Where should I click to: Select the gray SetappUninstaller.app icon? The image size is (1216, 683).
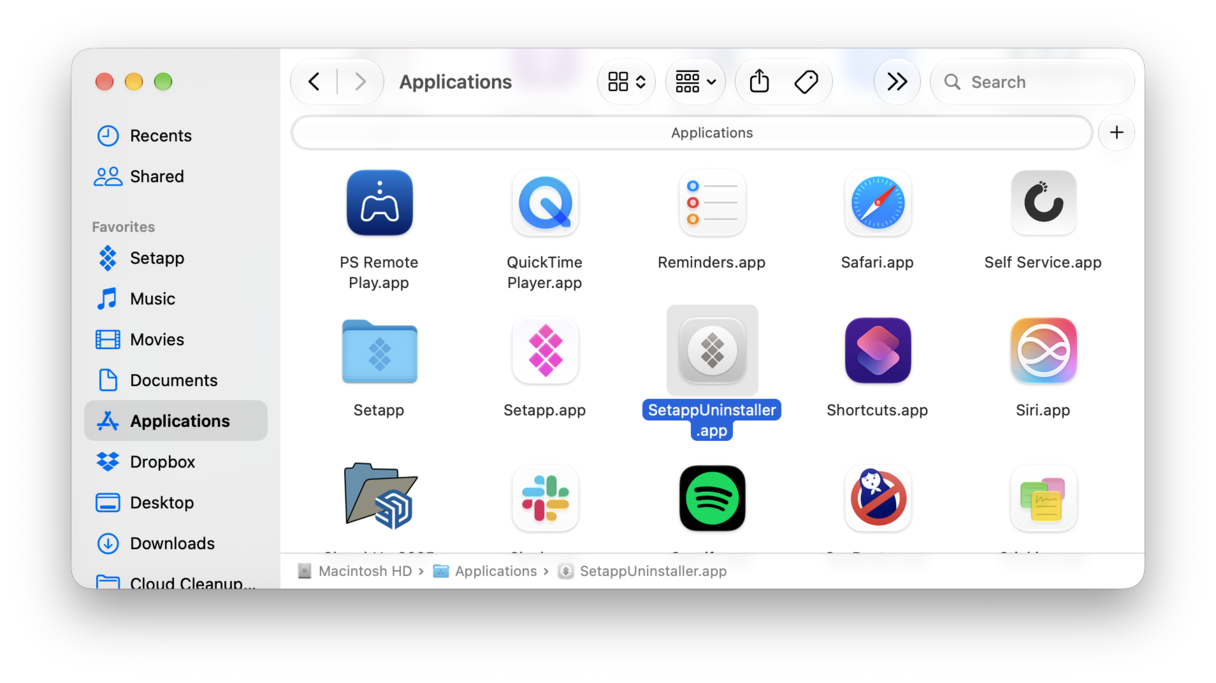pos(712,351)
